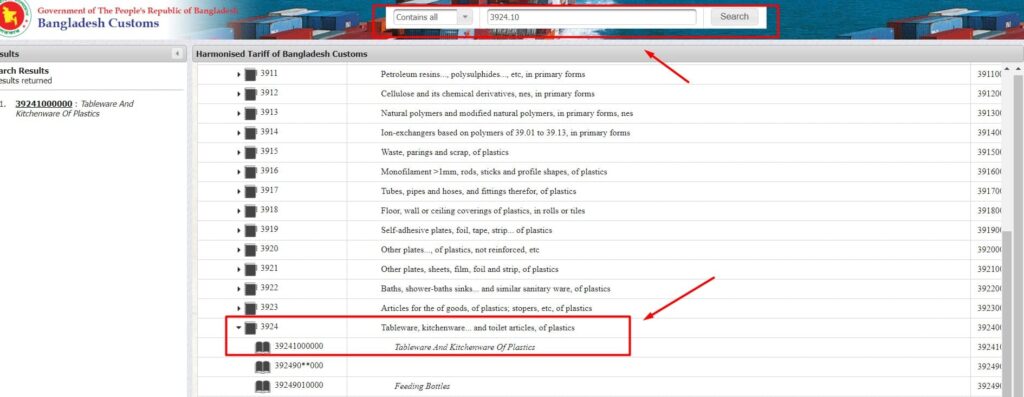
Task: Click the book icon for heading 3911
Action: [x=251, y=74]
